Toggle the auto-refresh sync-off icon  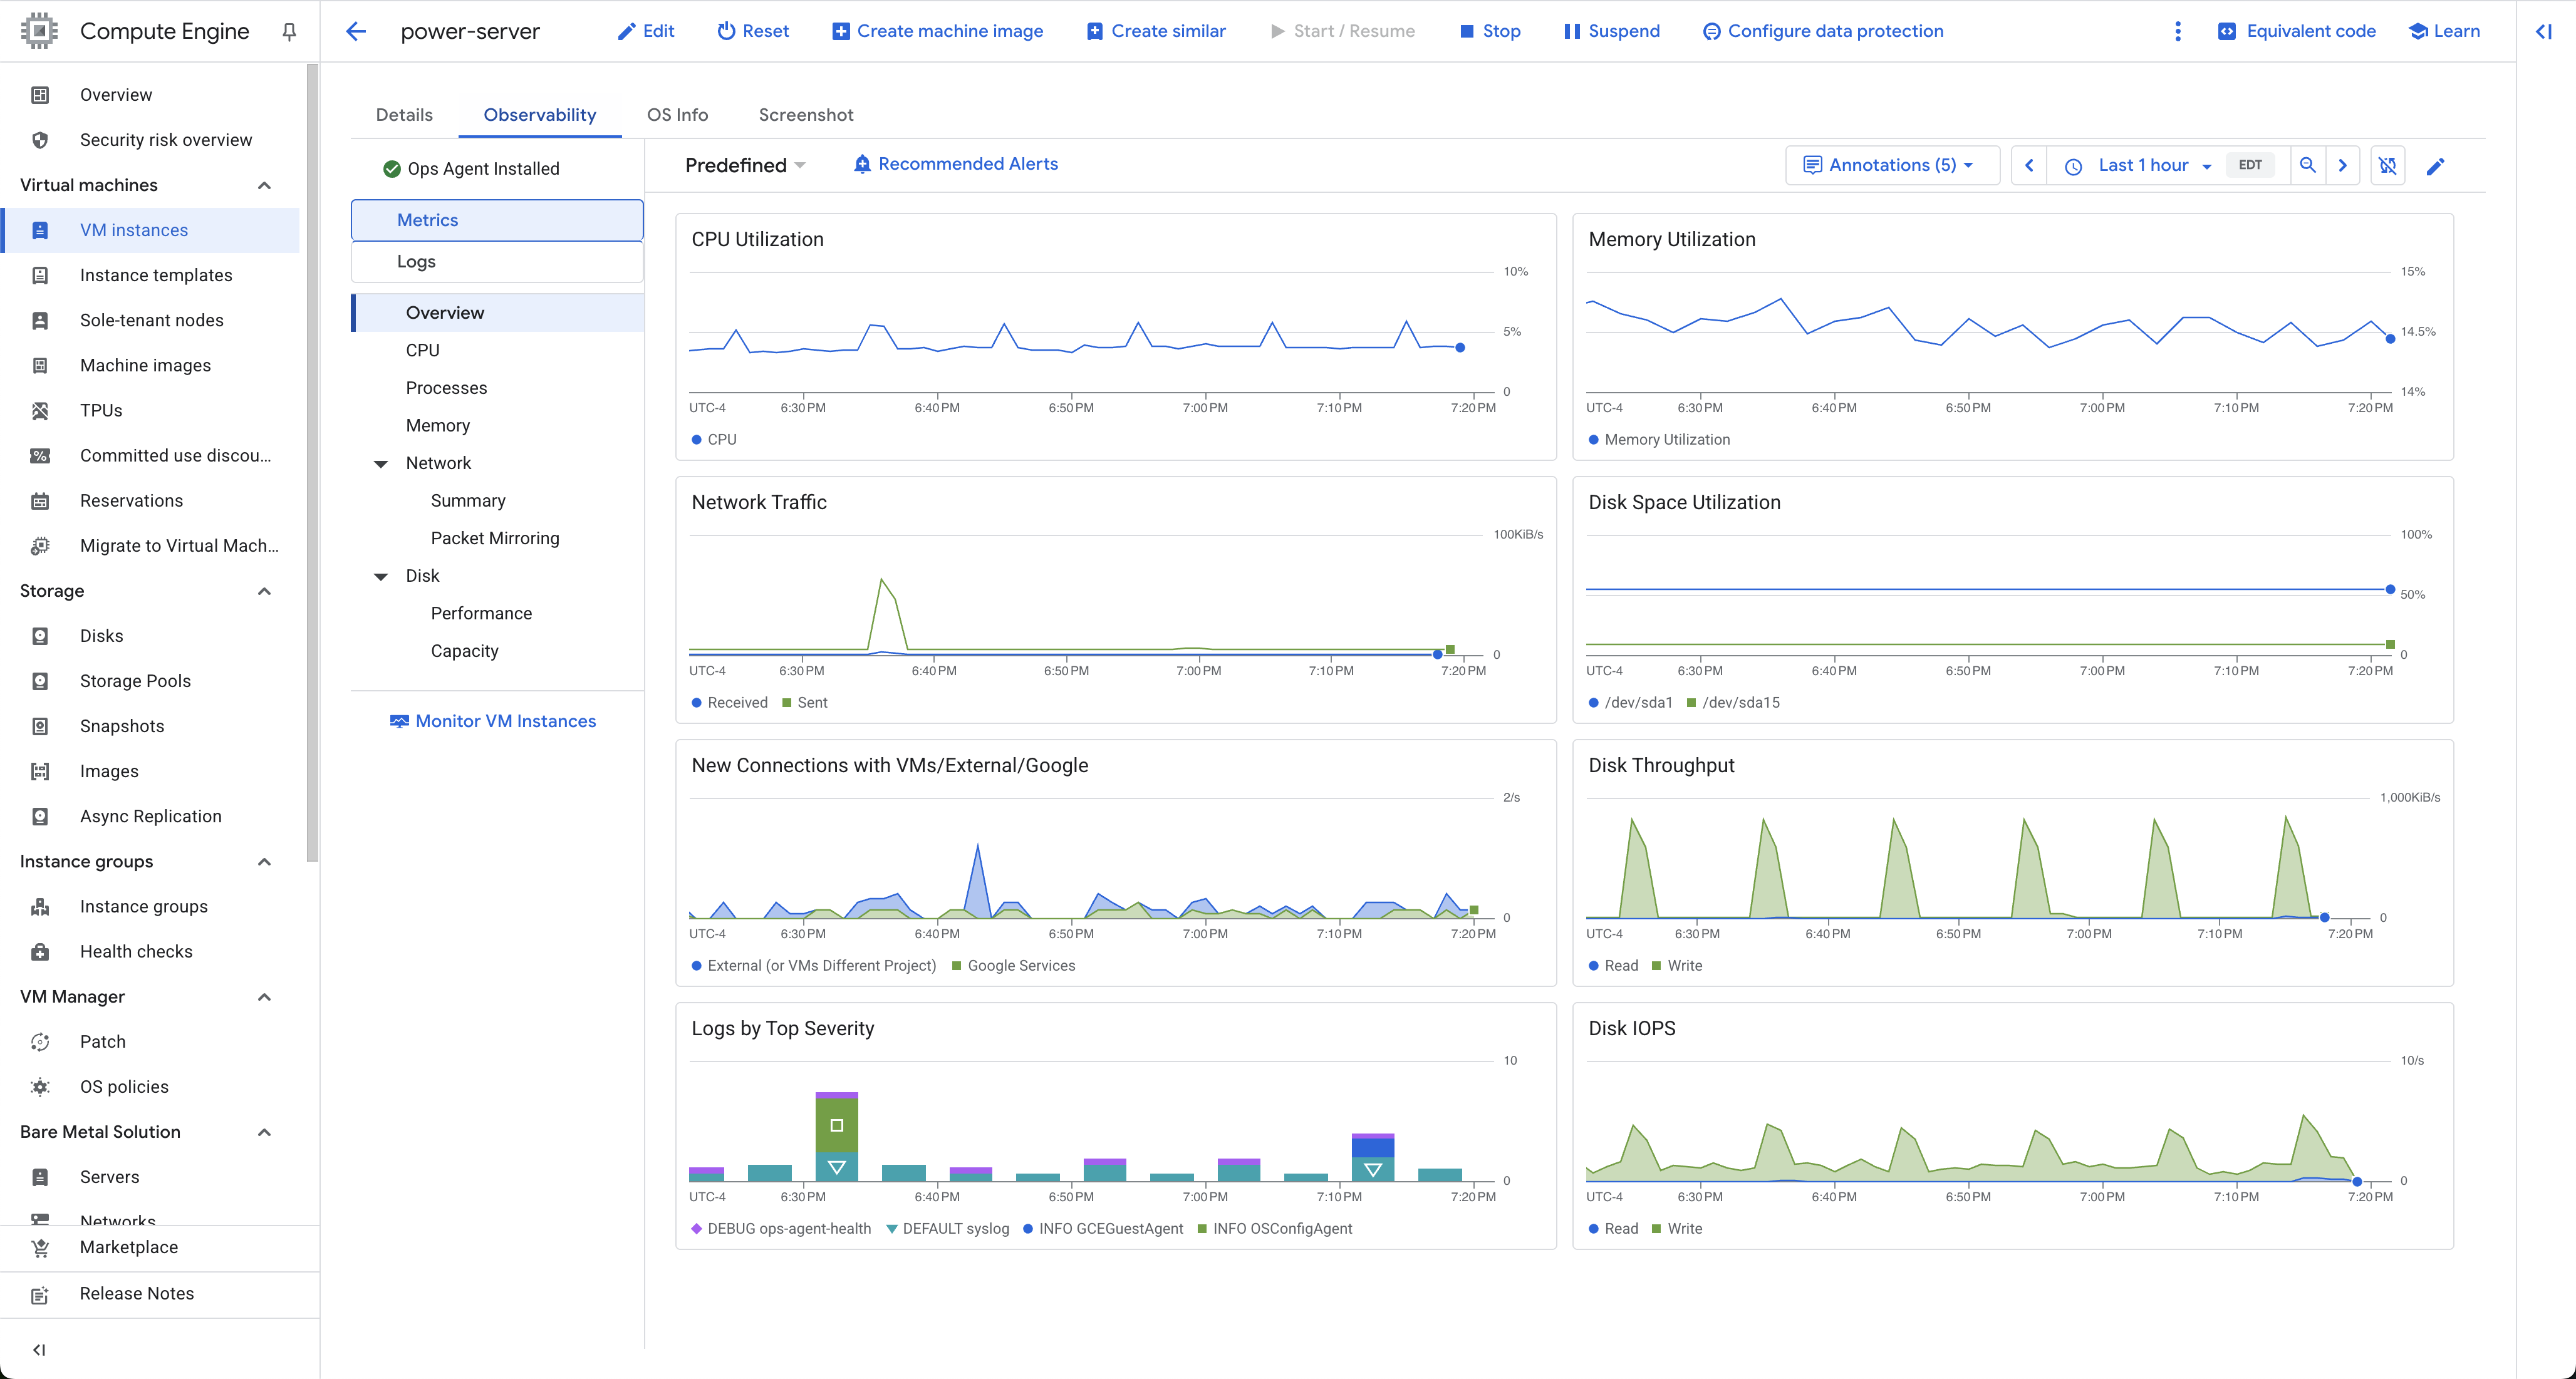tap(2387, 165)
